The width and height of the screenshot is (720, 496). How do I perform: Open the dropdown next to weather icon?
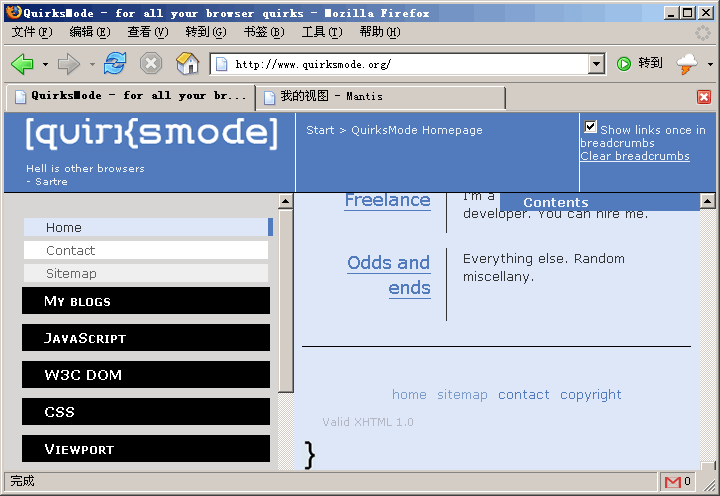pos(710,64)
